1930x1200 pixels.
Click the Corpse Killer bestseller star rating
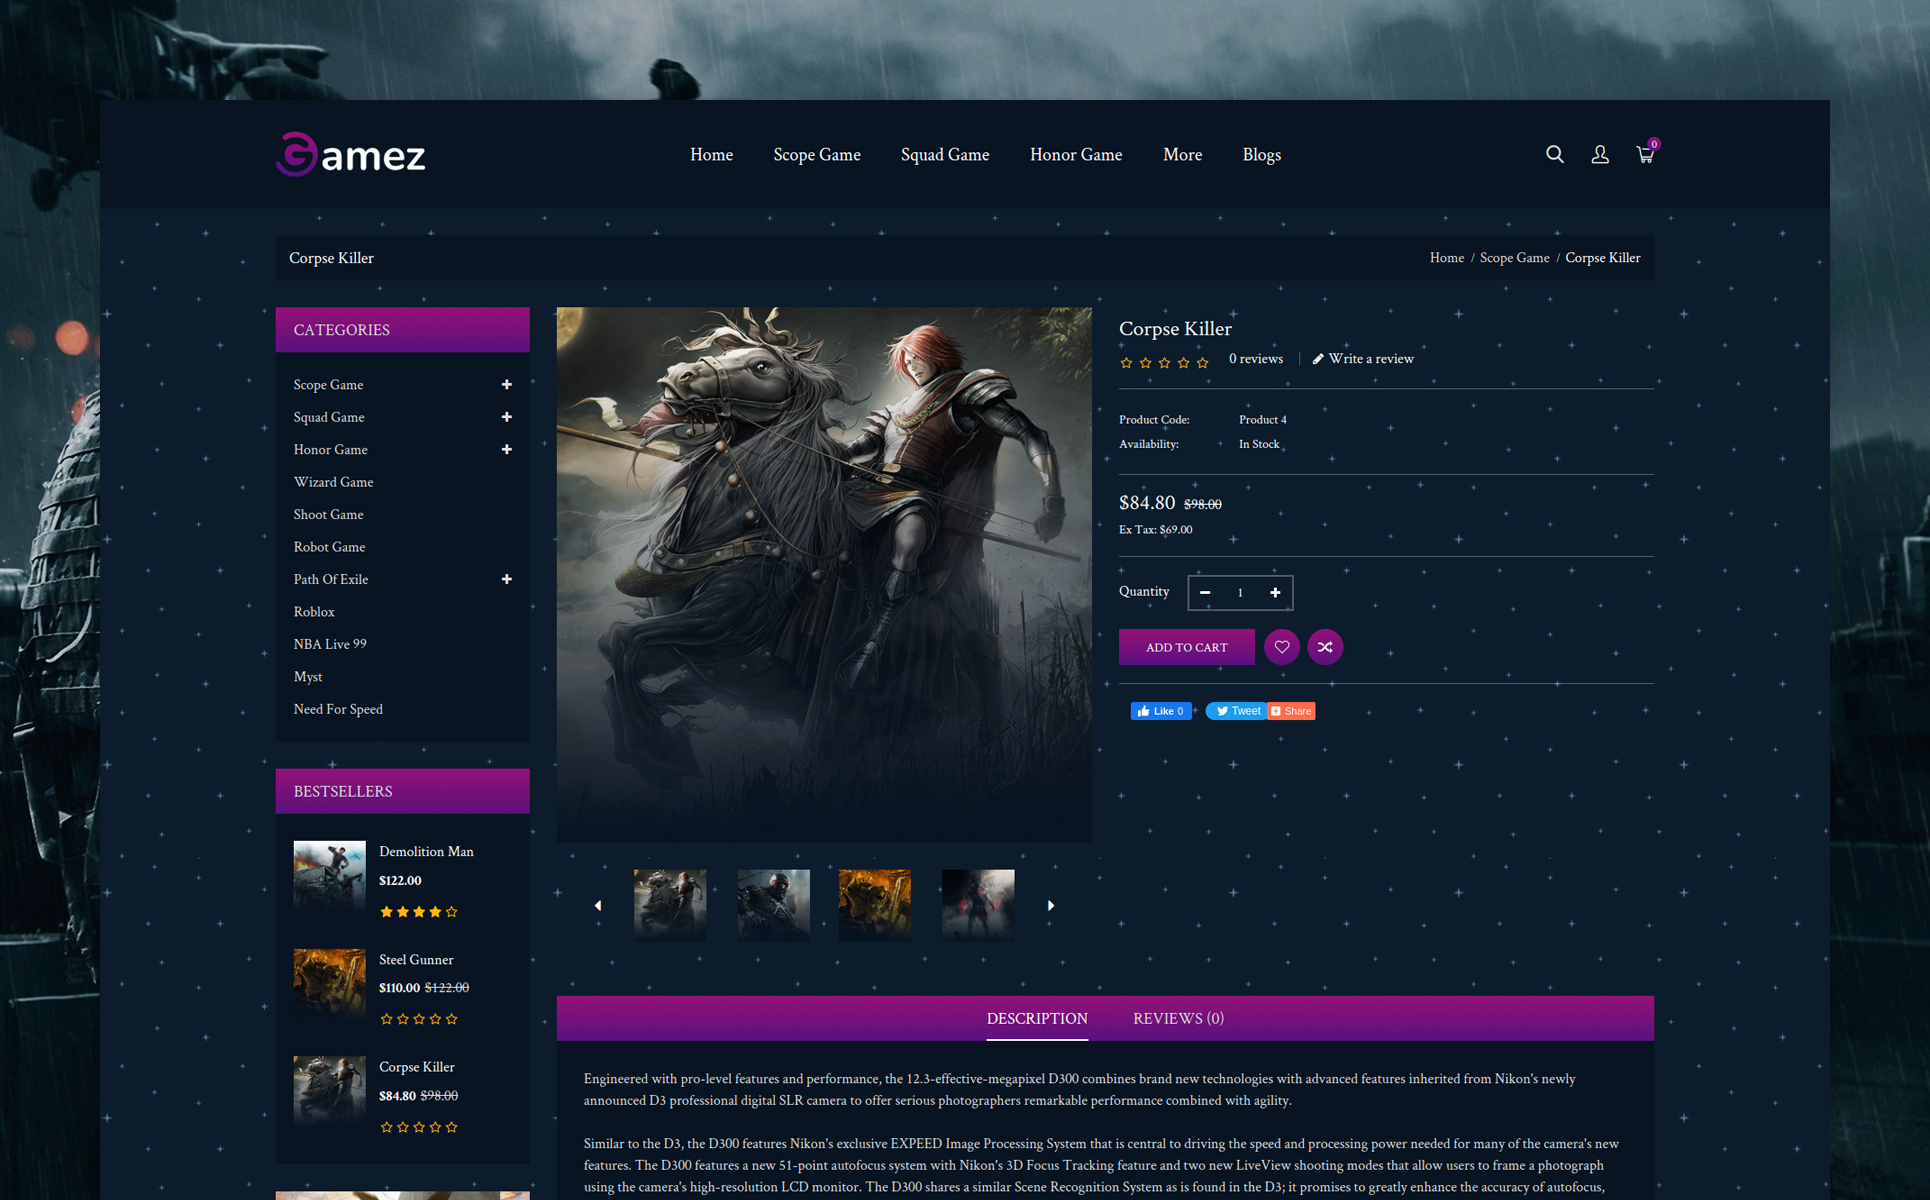(x=419, y=1127)
